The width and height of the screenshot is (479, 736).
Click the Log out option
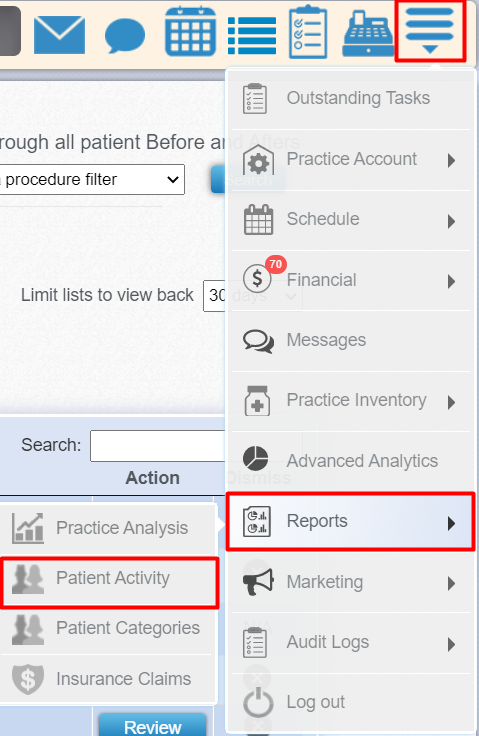coord(351,702)
